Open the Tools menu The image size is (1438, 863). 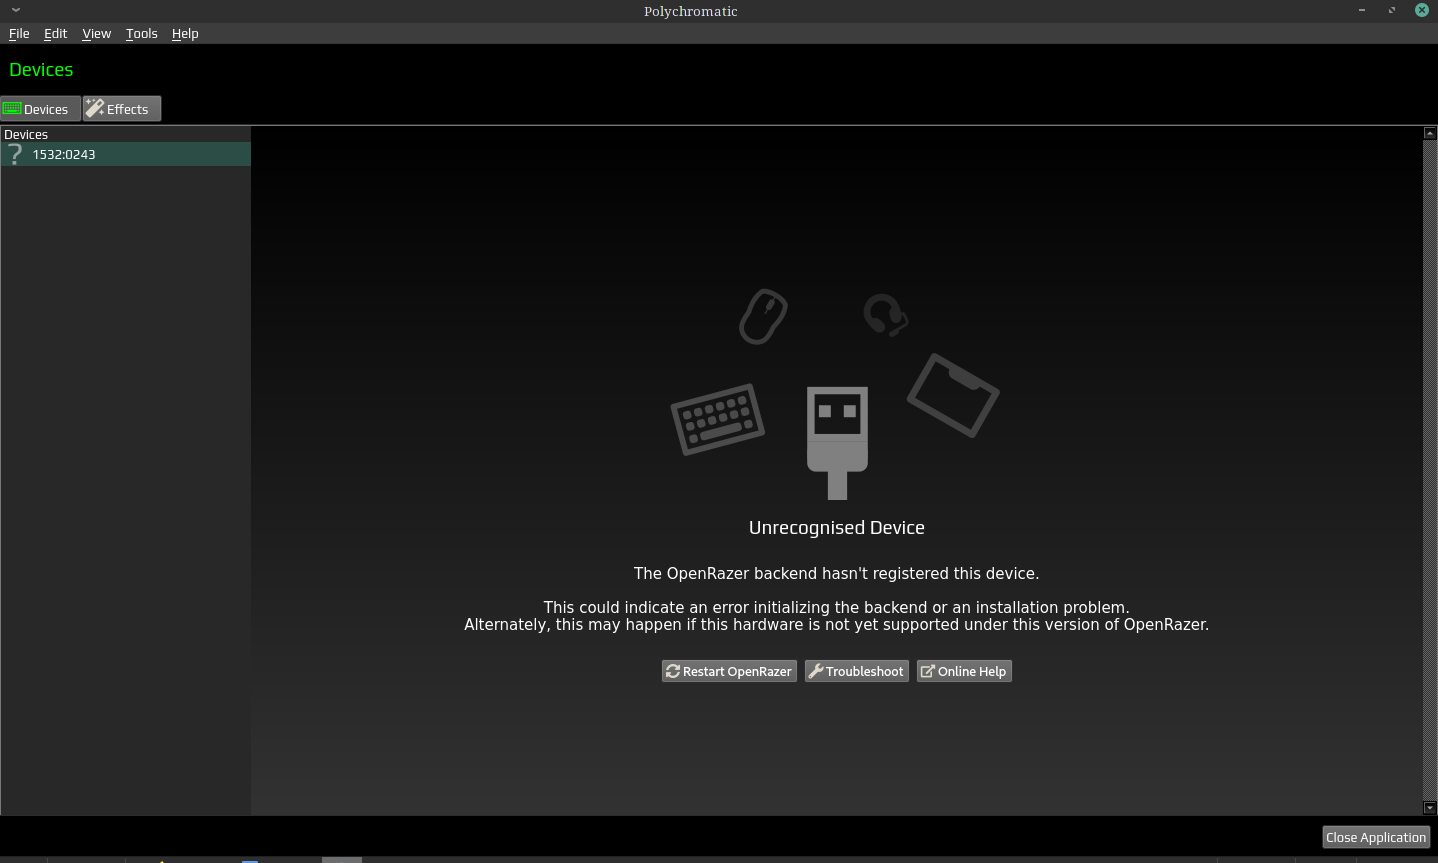click(x=141, y=33)
